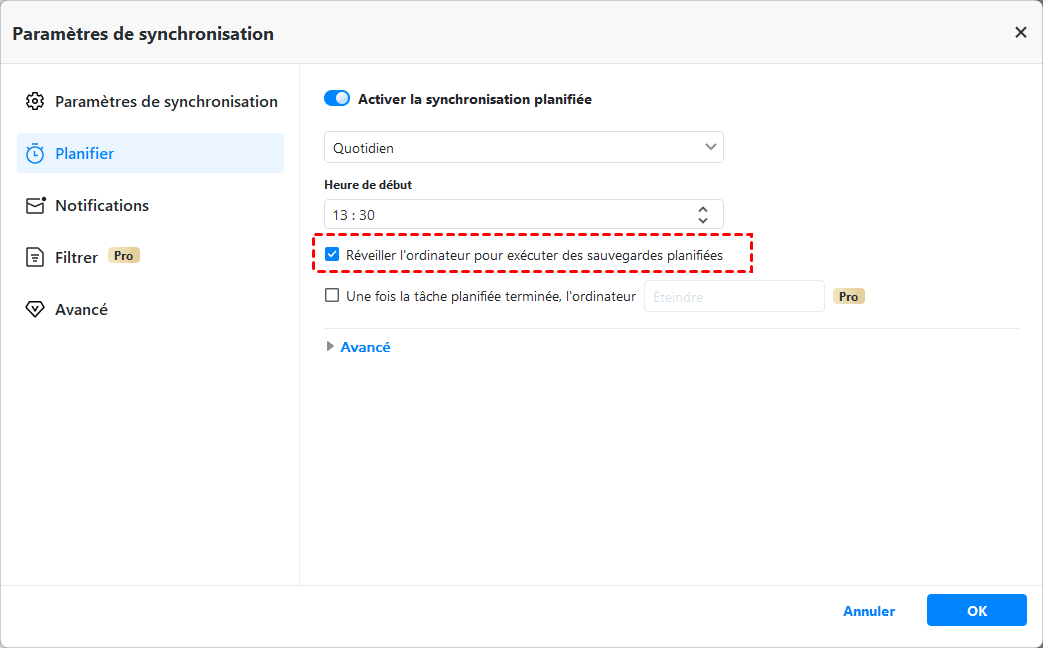The height and width of the screenshot is (648, 1043).
Task: Click the Annuler button
Action: click(869, 611)
